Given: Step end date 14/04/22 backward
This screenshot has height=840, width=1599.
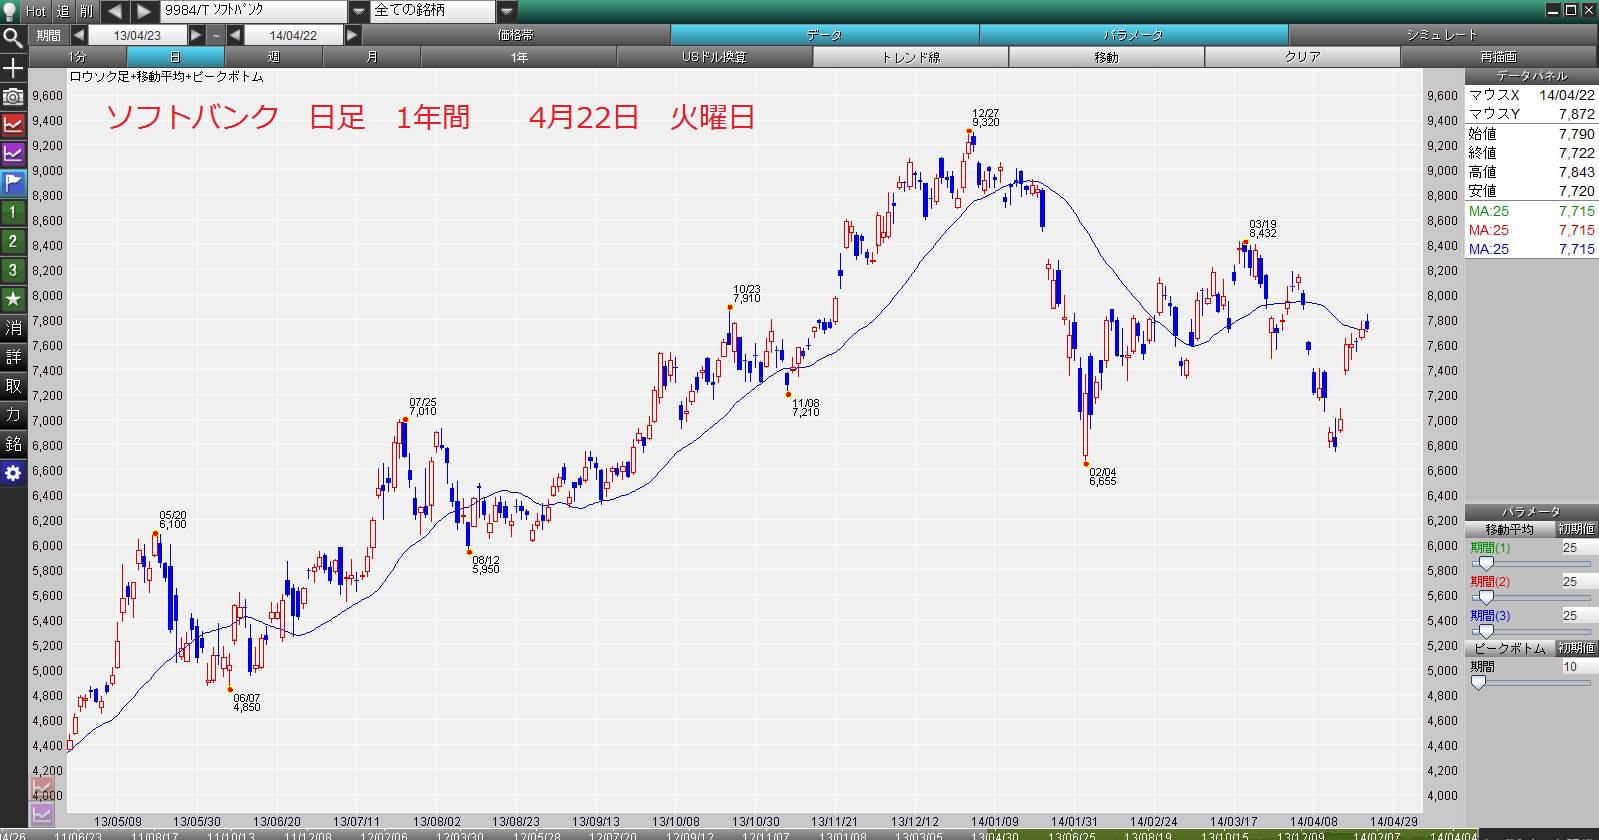Looking at the screenshot, I should click(235, 35).
